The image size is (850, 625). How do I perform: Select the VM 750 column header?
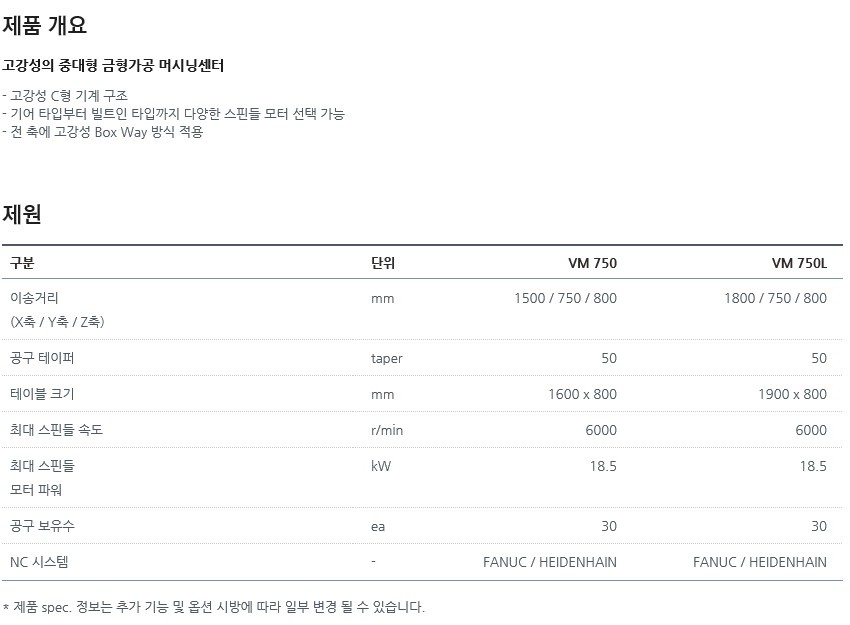coord(592,263)
